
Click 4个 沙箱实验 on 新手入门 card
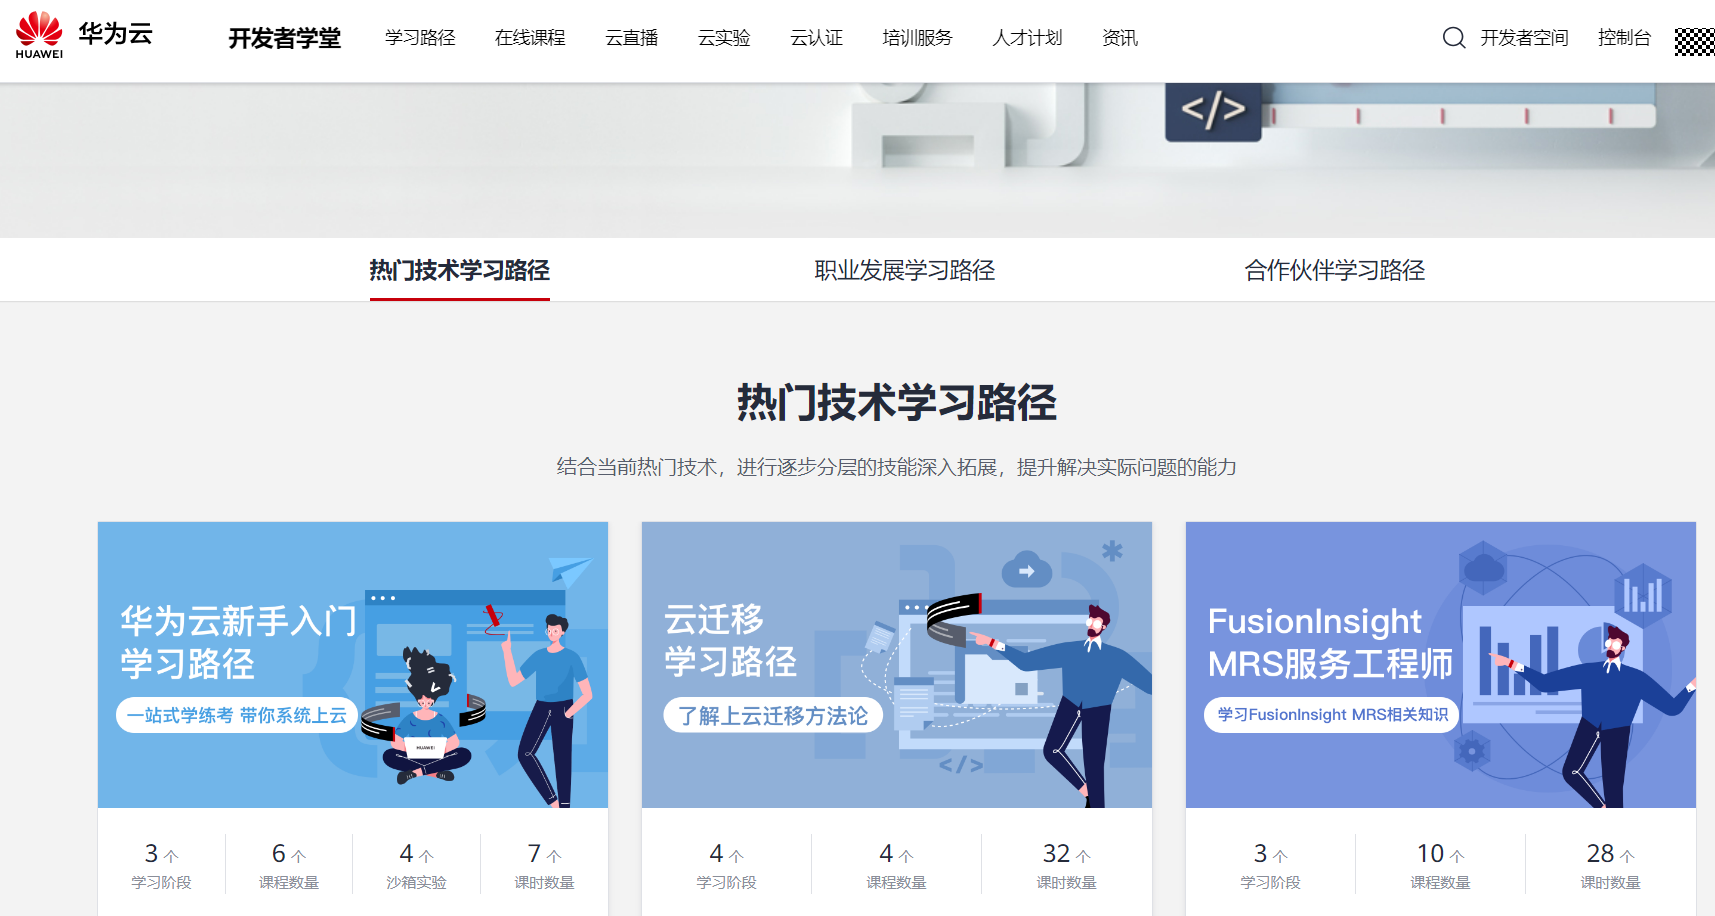point(416,866)
